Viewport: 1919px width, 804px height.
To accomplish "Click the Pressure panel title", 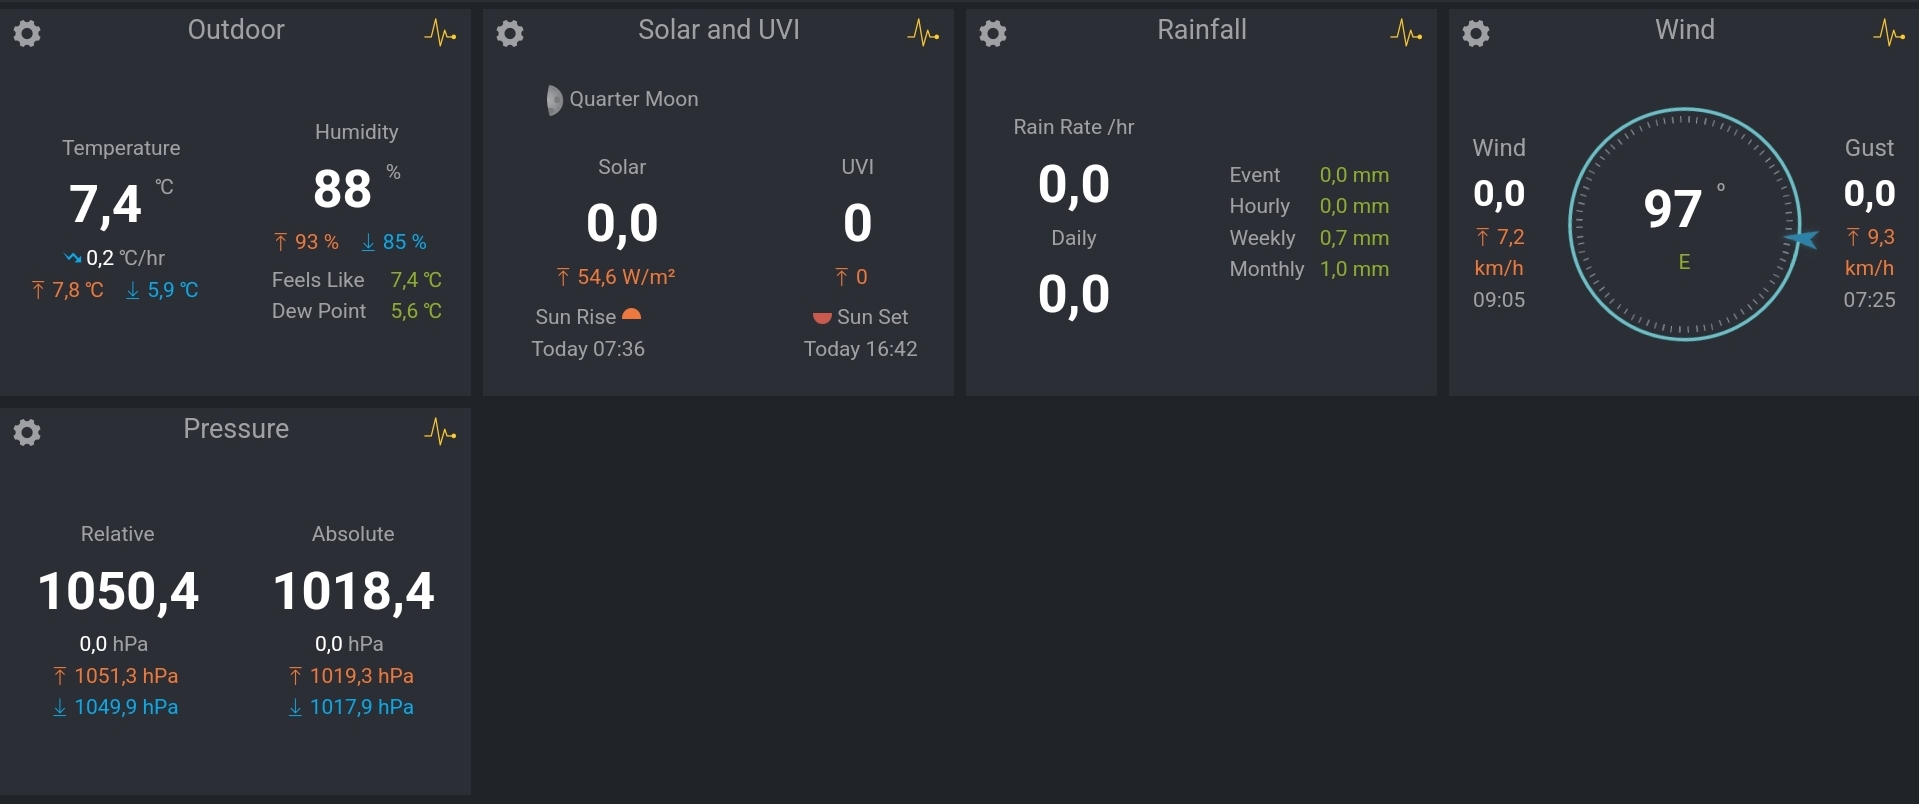I will coord(236,429).
